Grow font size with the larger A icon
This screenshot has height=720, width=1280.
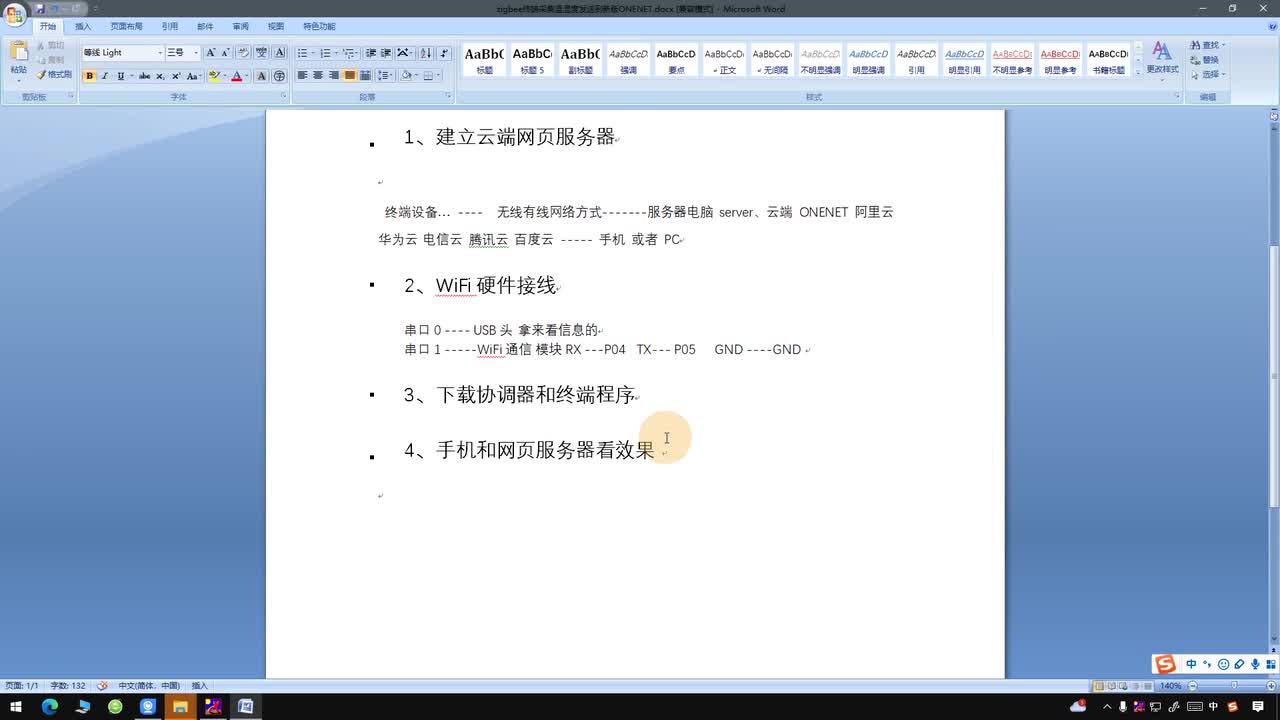211,52
